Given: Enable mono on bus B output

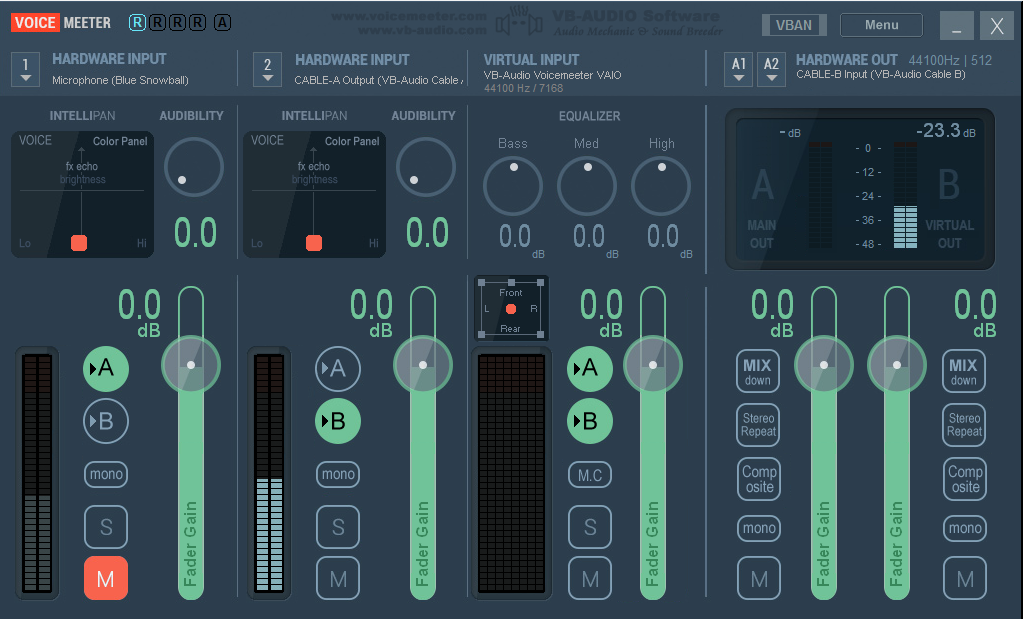Looking at the screenshot, I should click(965, 528).
